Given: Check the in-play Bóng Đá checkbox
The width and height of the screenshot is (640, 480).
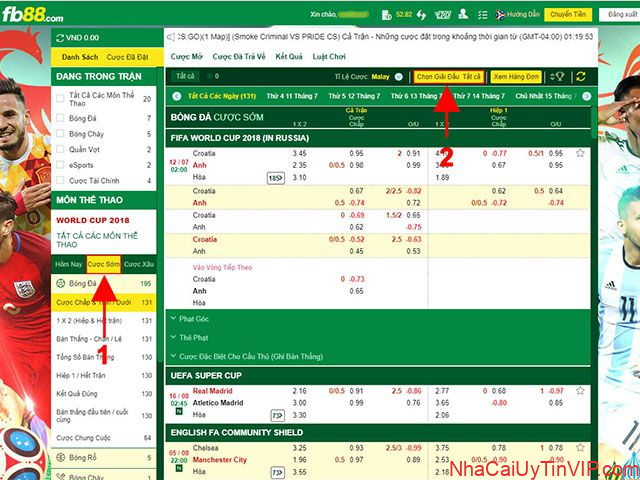Looking at the screenshot, I should coord(60,118).
